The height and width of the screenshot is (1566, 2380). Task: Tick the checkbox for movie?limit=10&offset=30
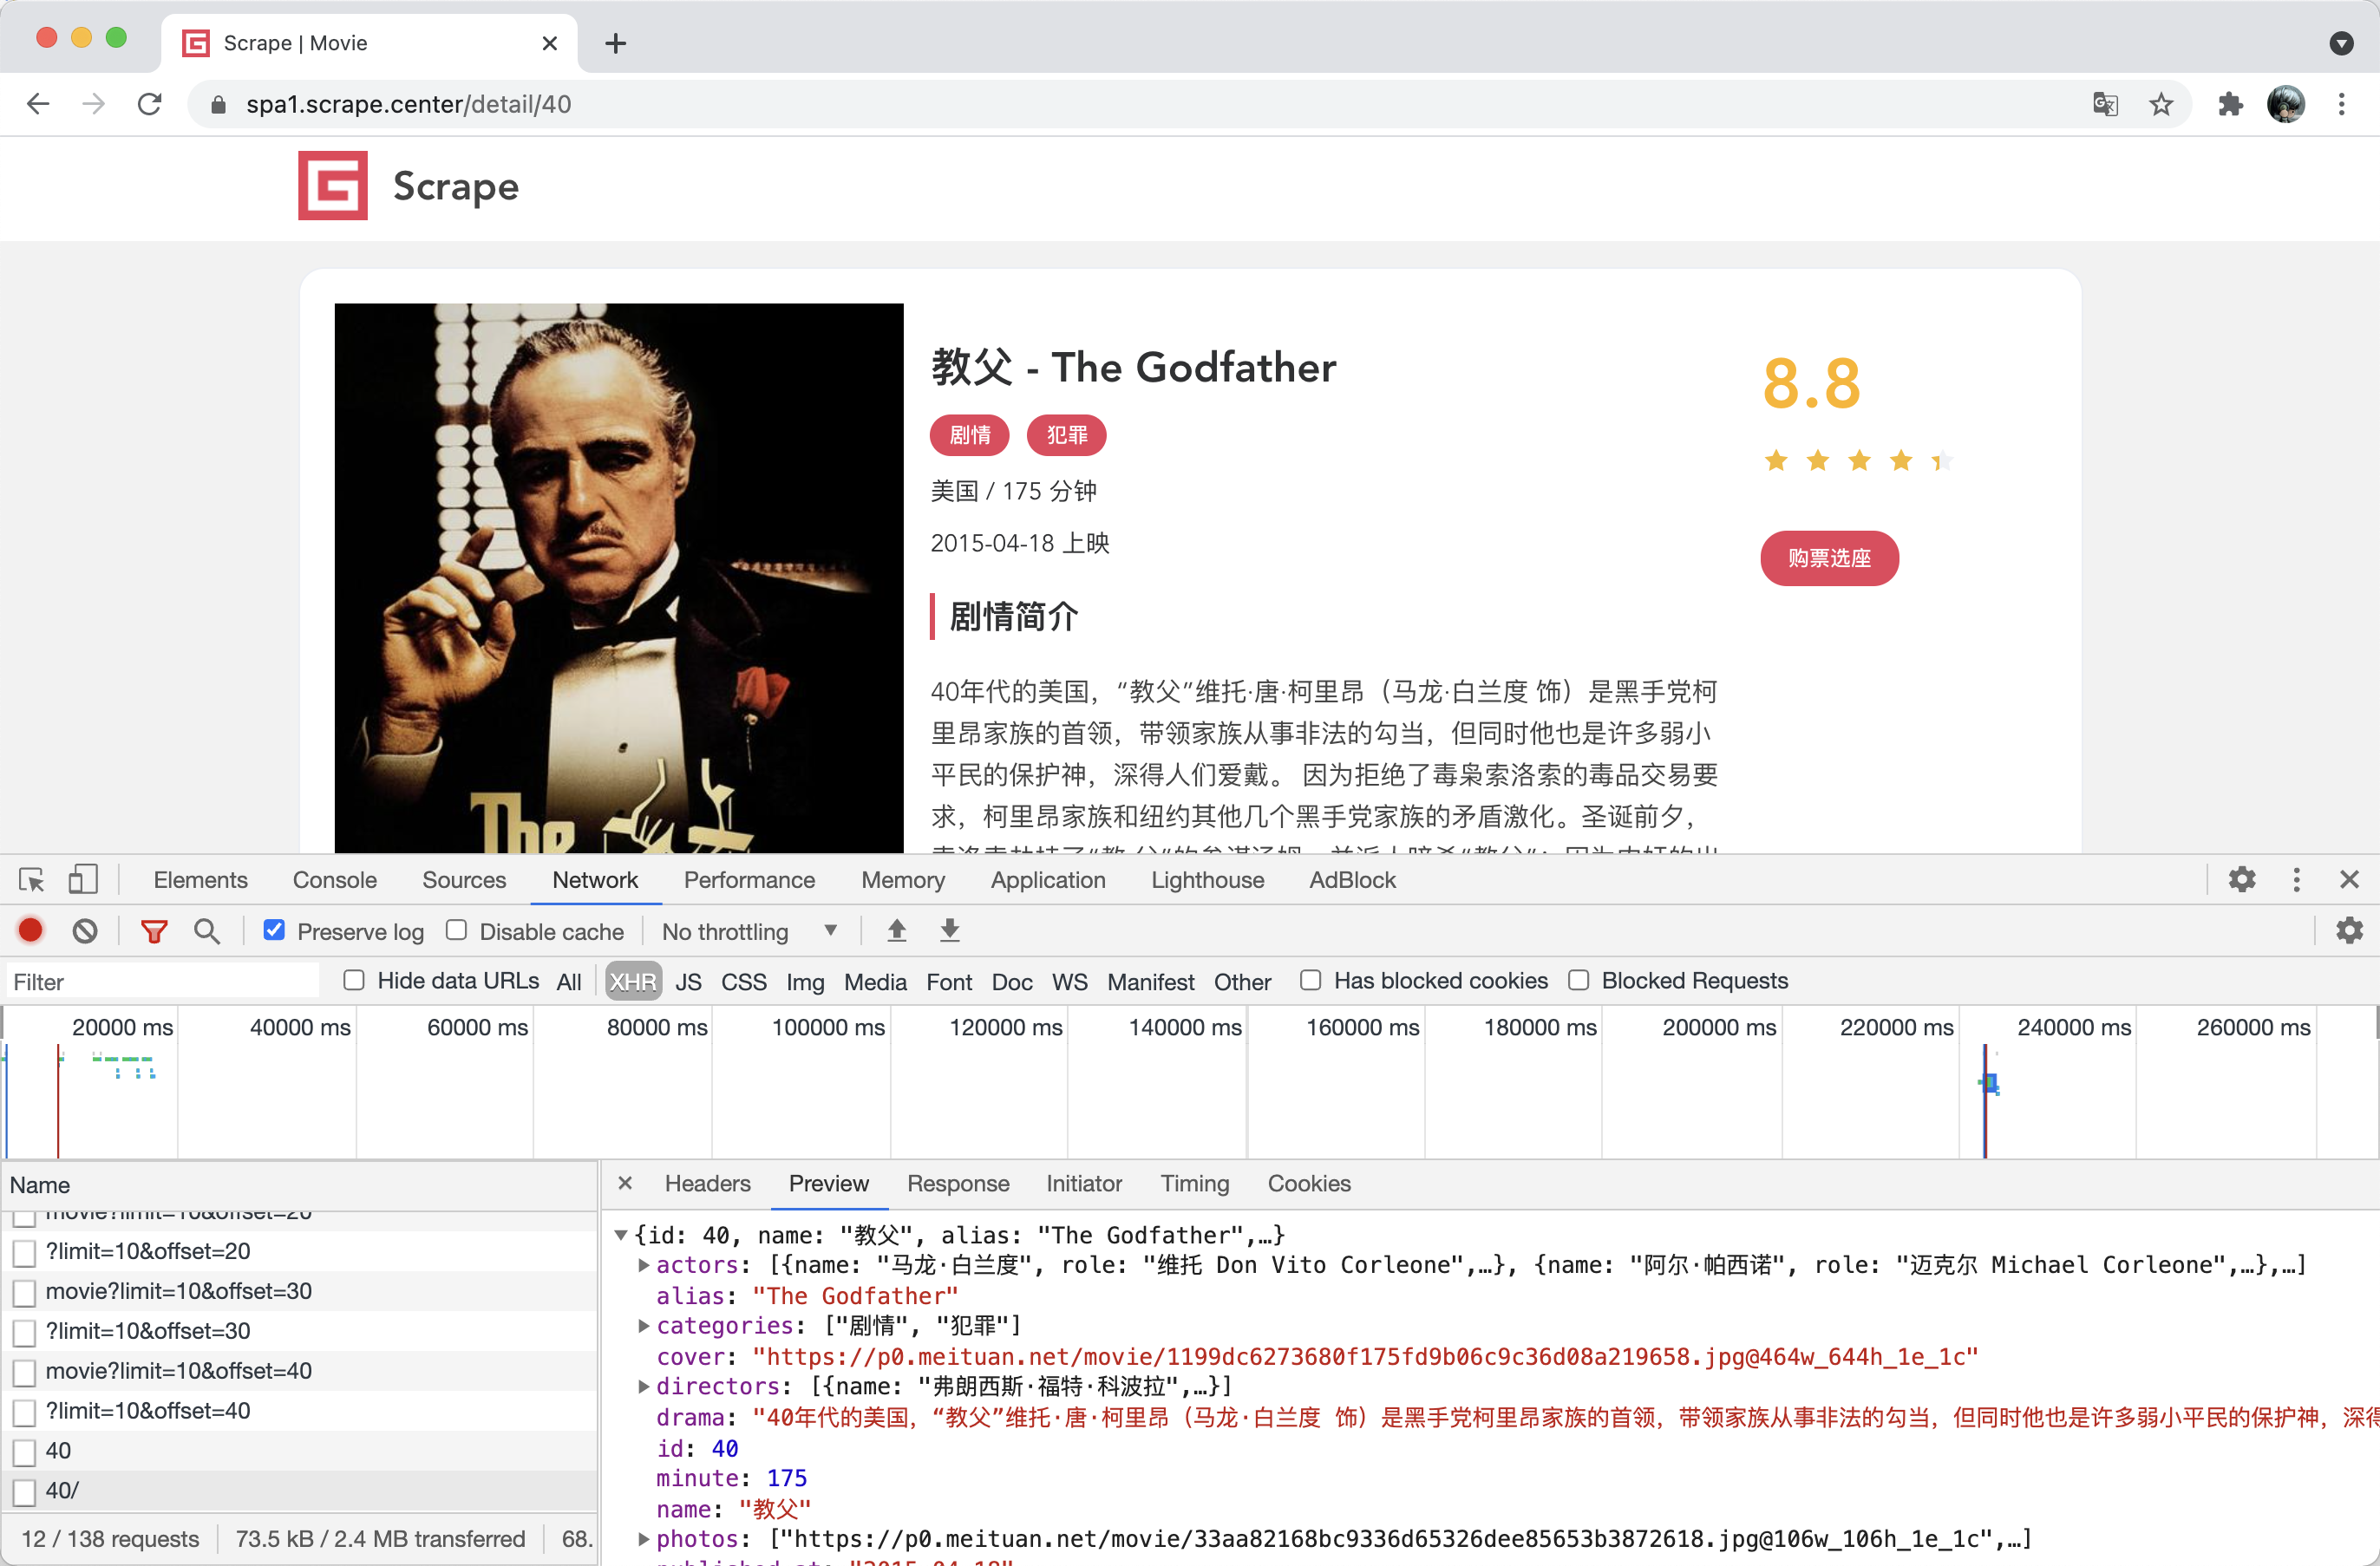pos(25,1292)
